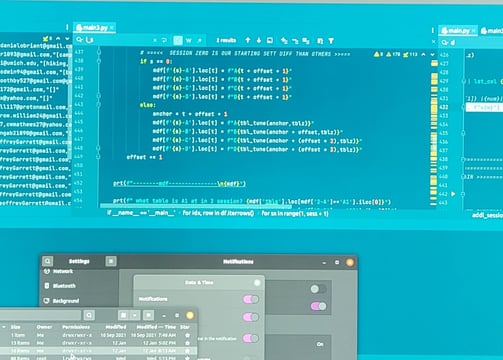The image size is (503, 360).
Task: Sort by the Size column header
Action: click(16, 327)
